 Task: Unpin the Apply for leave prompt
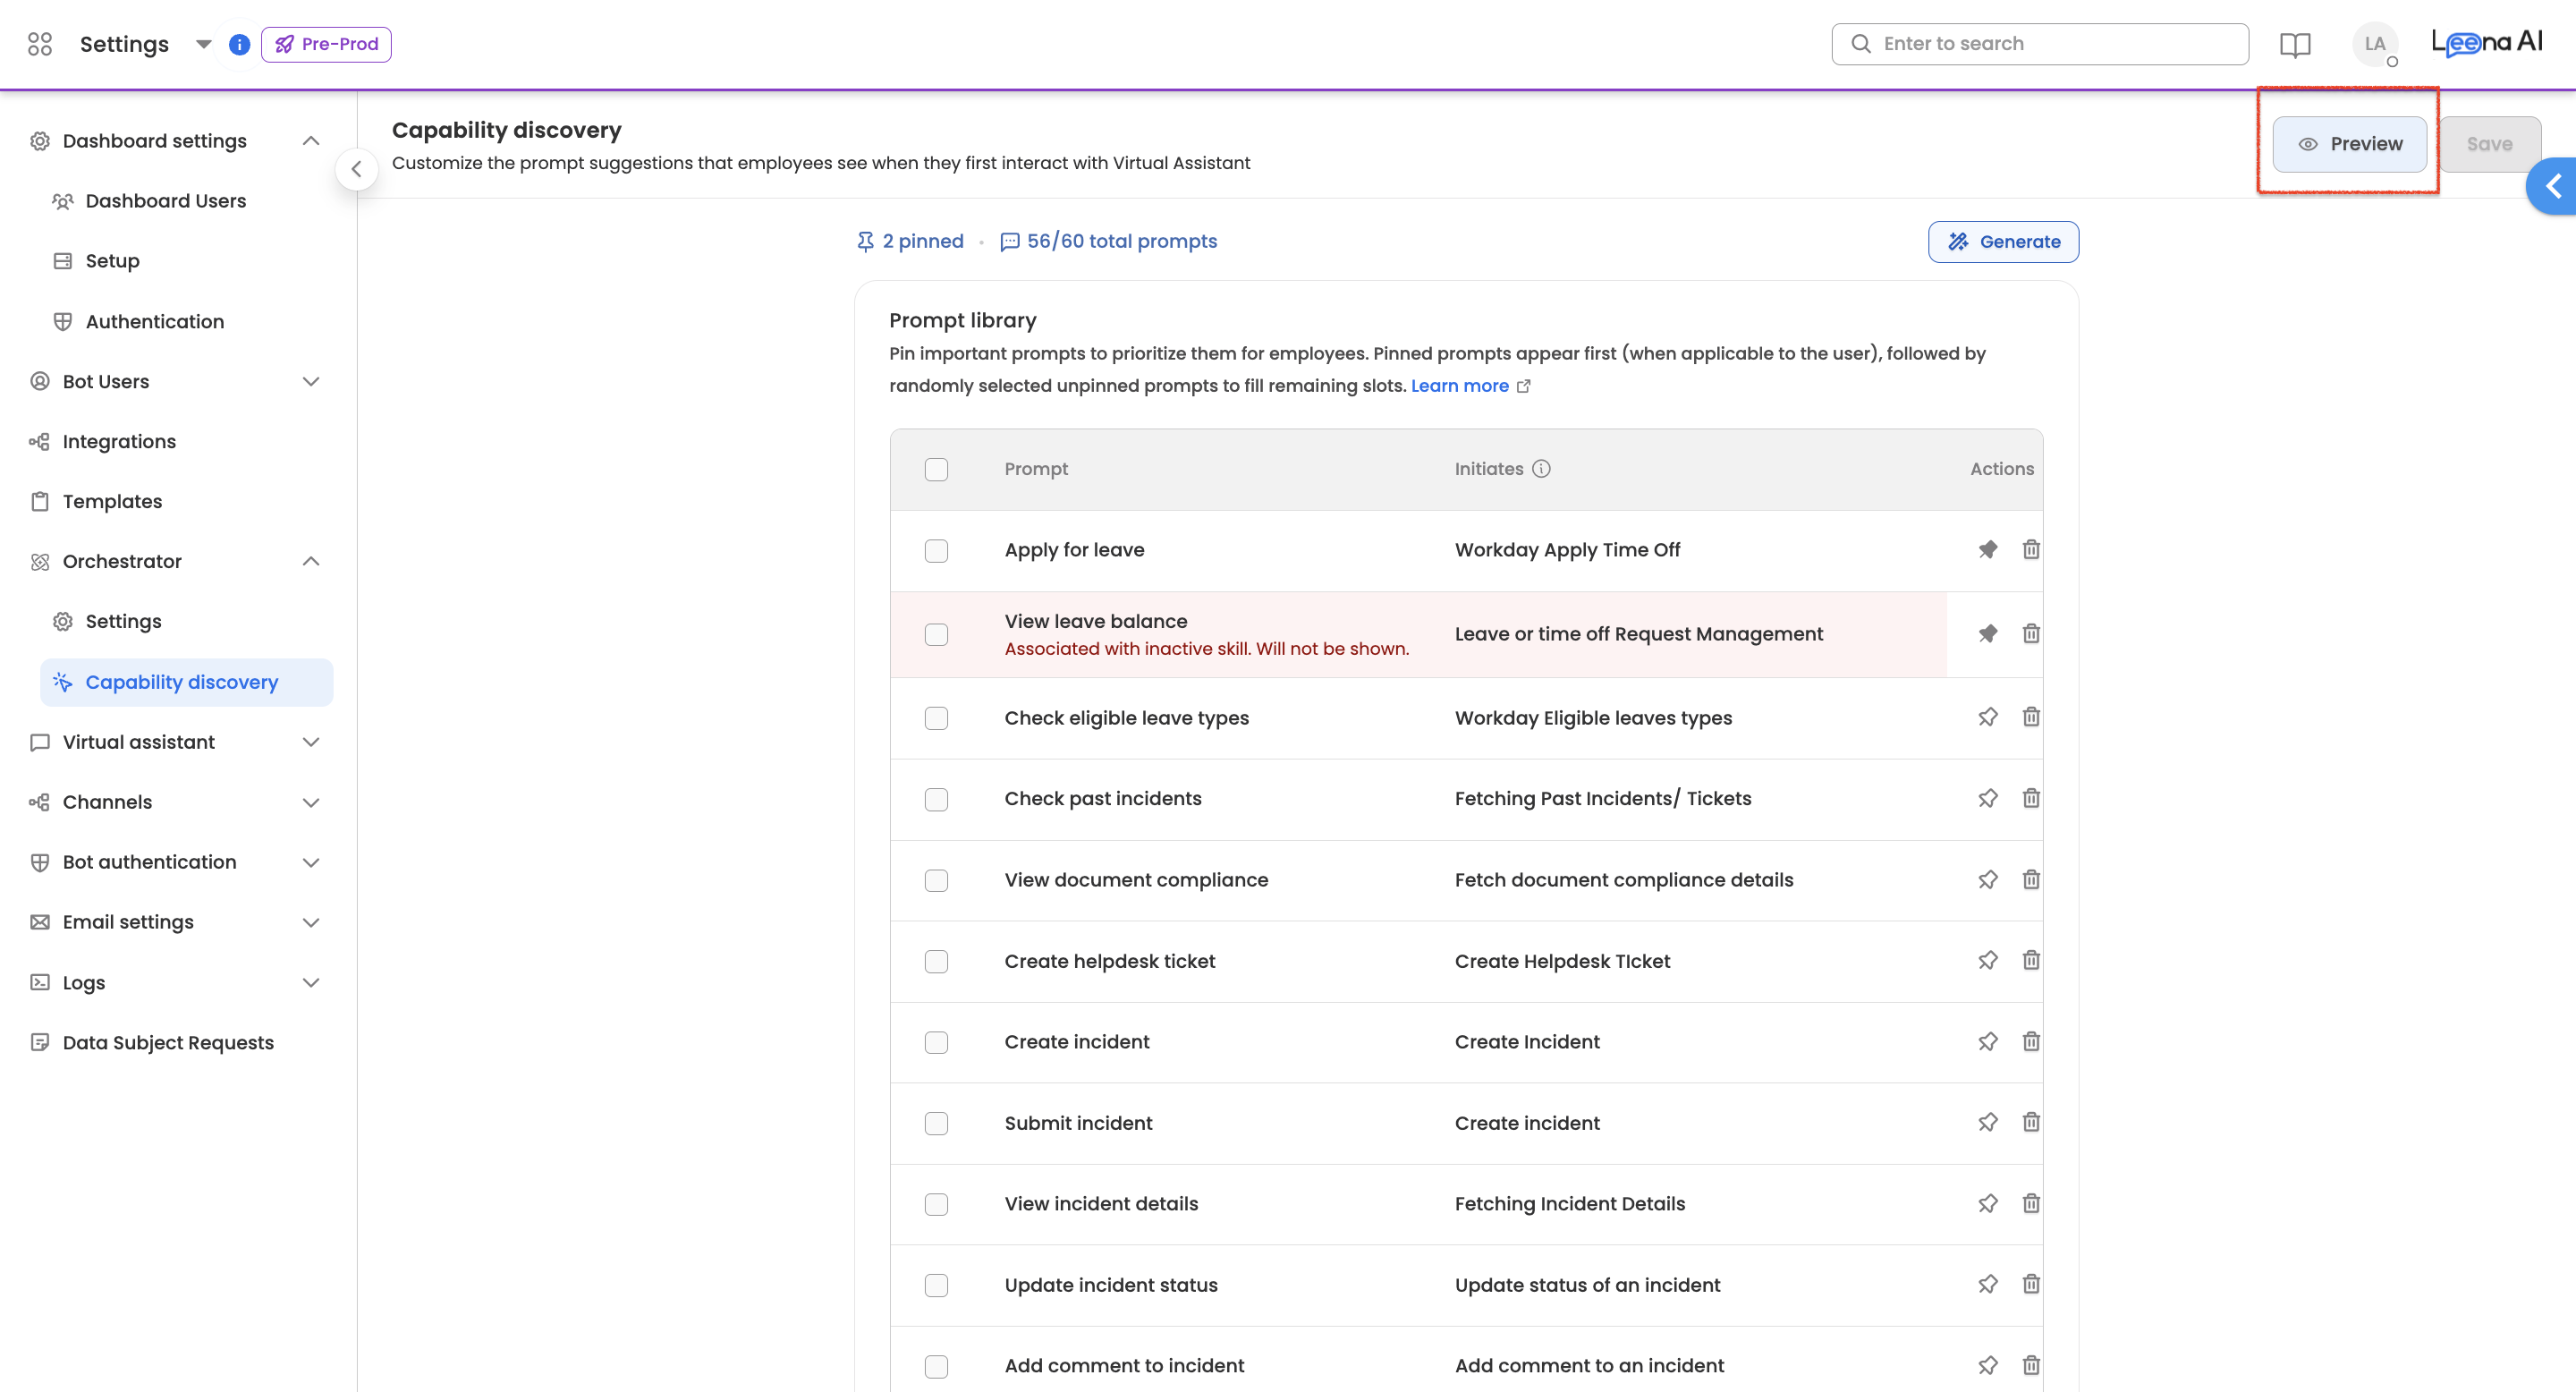point(1987,549)
